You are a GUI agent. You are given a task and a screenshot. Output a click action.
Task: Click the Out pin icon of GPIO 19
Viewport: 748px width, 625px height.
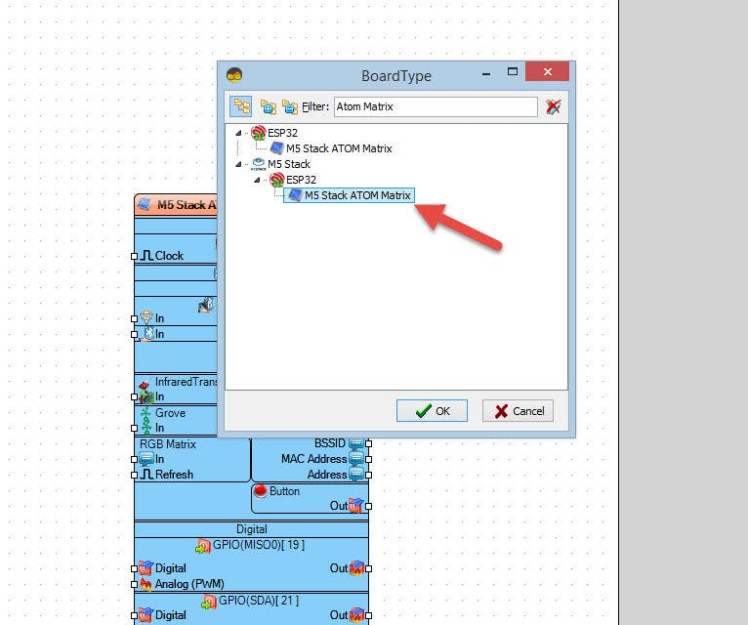(x=356, y=568)
